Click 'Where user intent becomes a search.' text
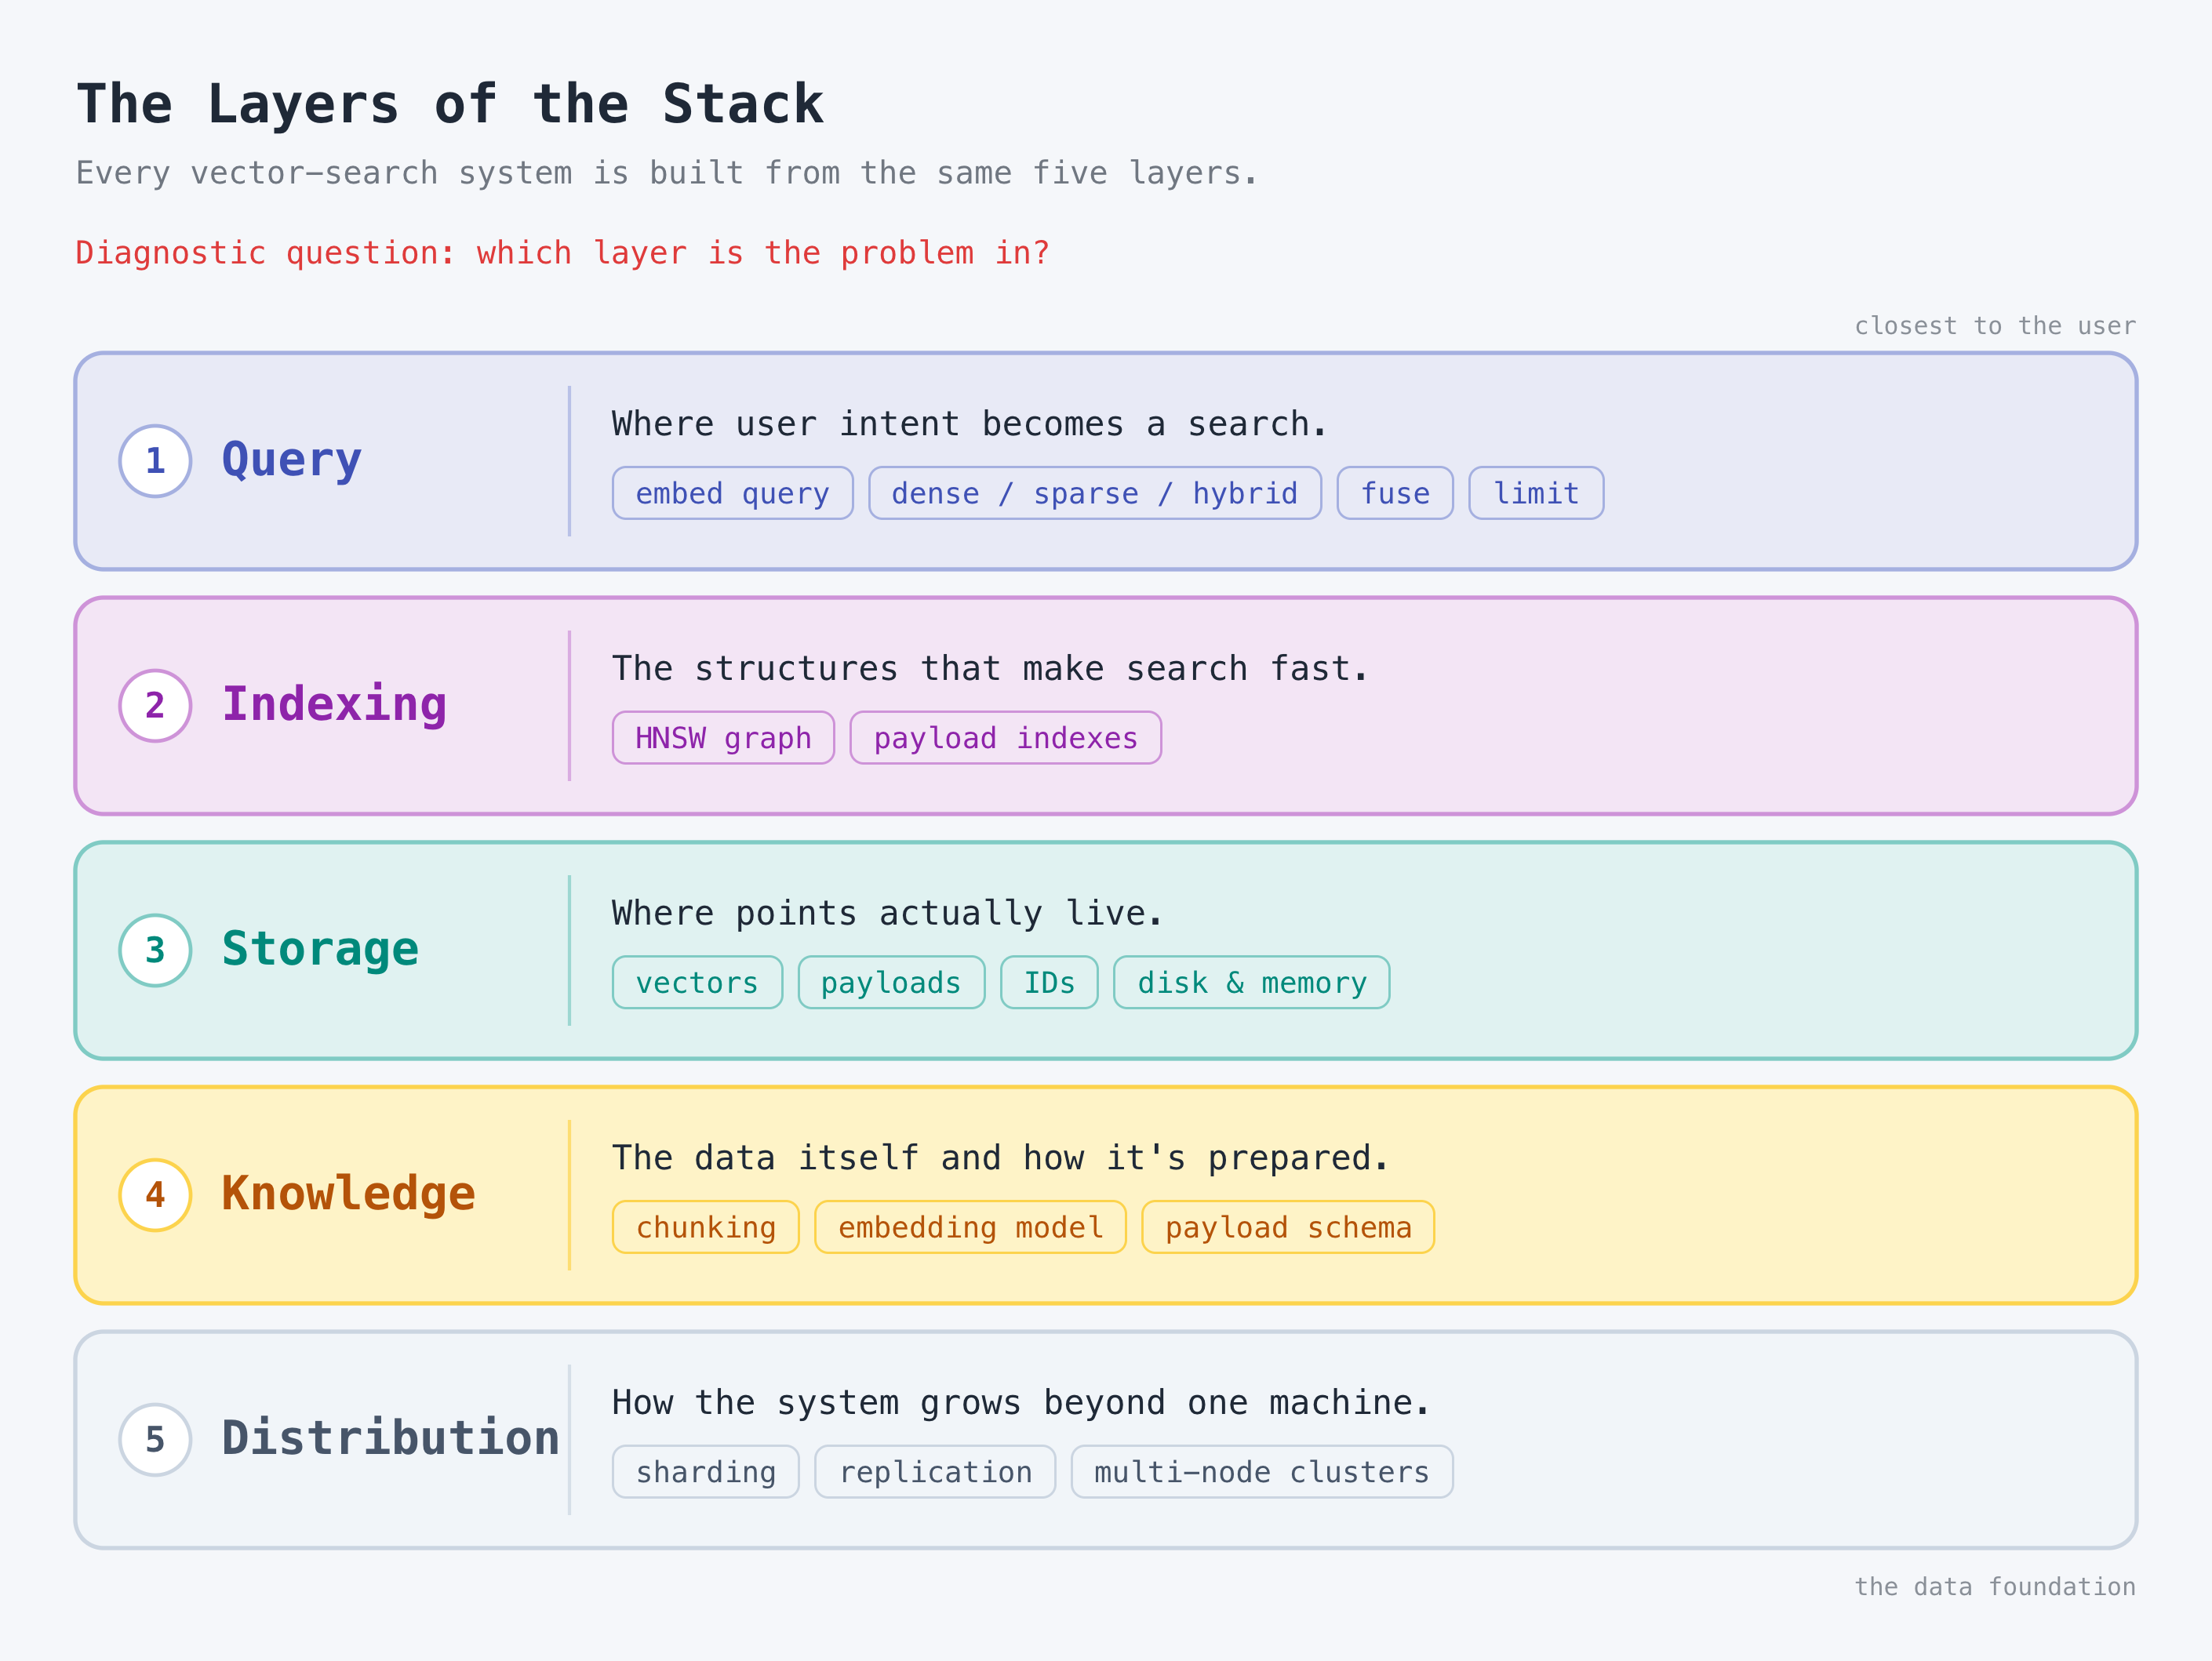 (x=970, y=424)
